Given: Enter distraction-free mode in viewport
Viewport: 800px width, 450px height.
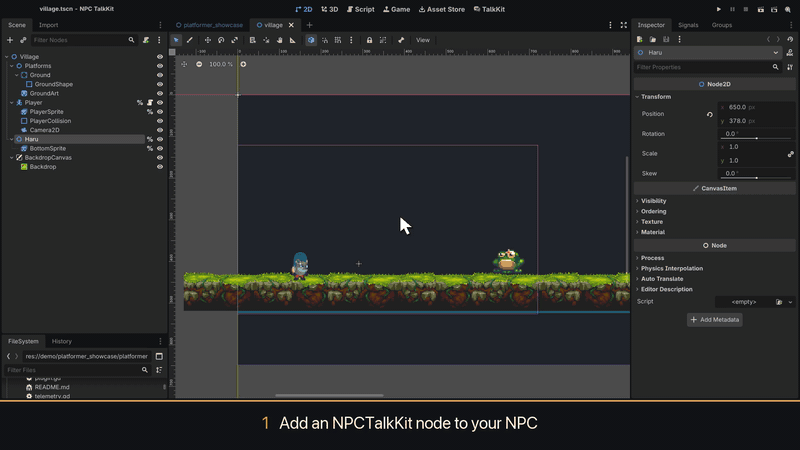Looking at the screenshot, I should [x=623, y=25].
